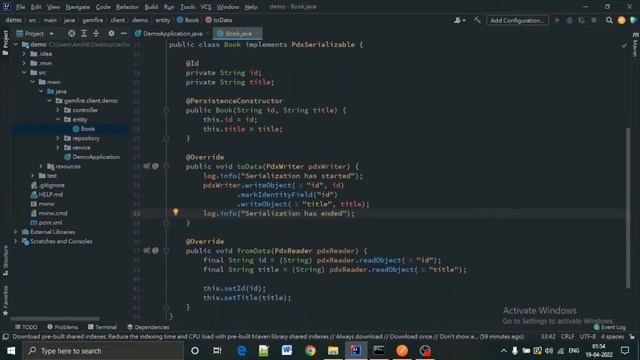Toggle the Project tool window strip button

pos(5,43)
